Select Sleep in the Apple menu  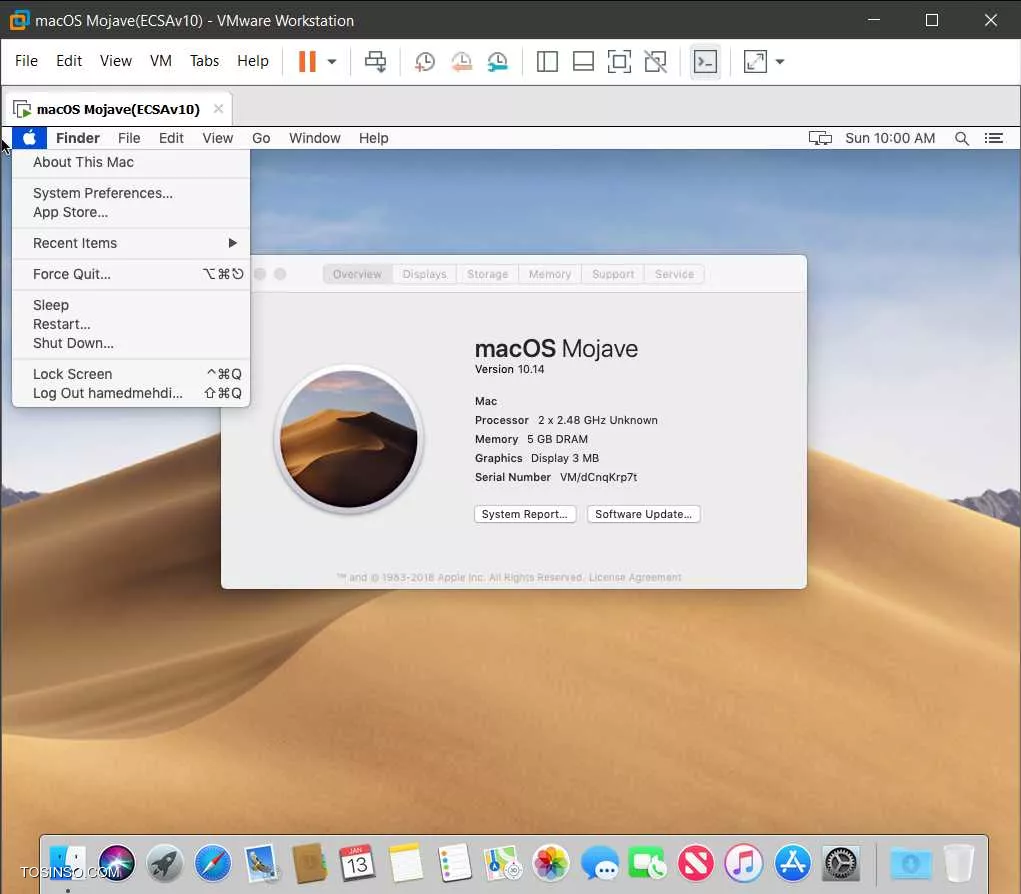coord(131,305)
